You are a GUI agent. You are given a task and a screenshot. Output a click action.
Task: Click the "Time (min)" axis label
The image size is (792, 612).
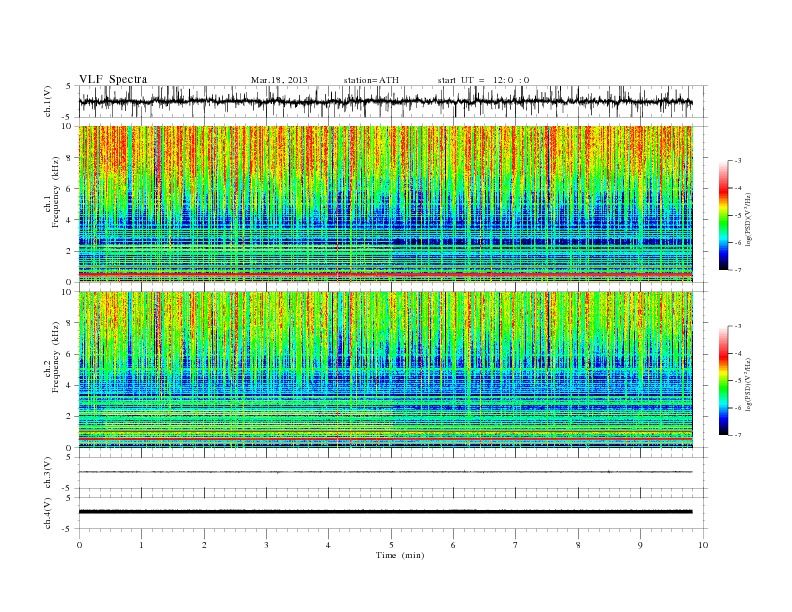tap(400, 555)
